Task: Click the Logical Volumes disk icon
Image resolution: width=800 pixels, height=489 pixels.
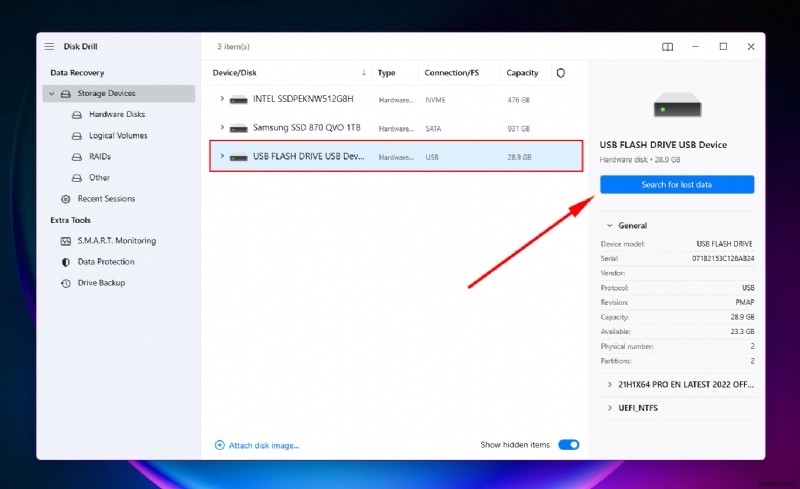Action: point(77,136)
